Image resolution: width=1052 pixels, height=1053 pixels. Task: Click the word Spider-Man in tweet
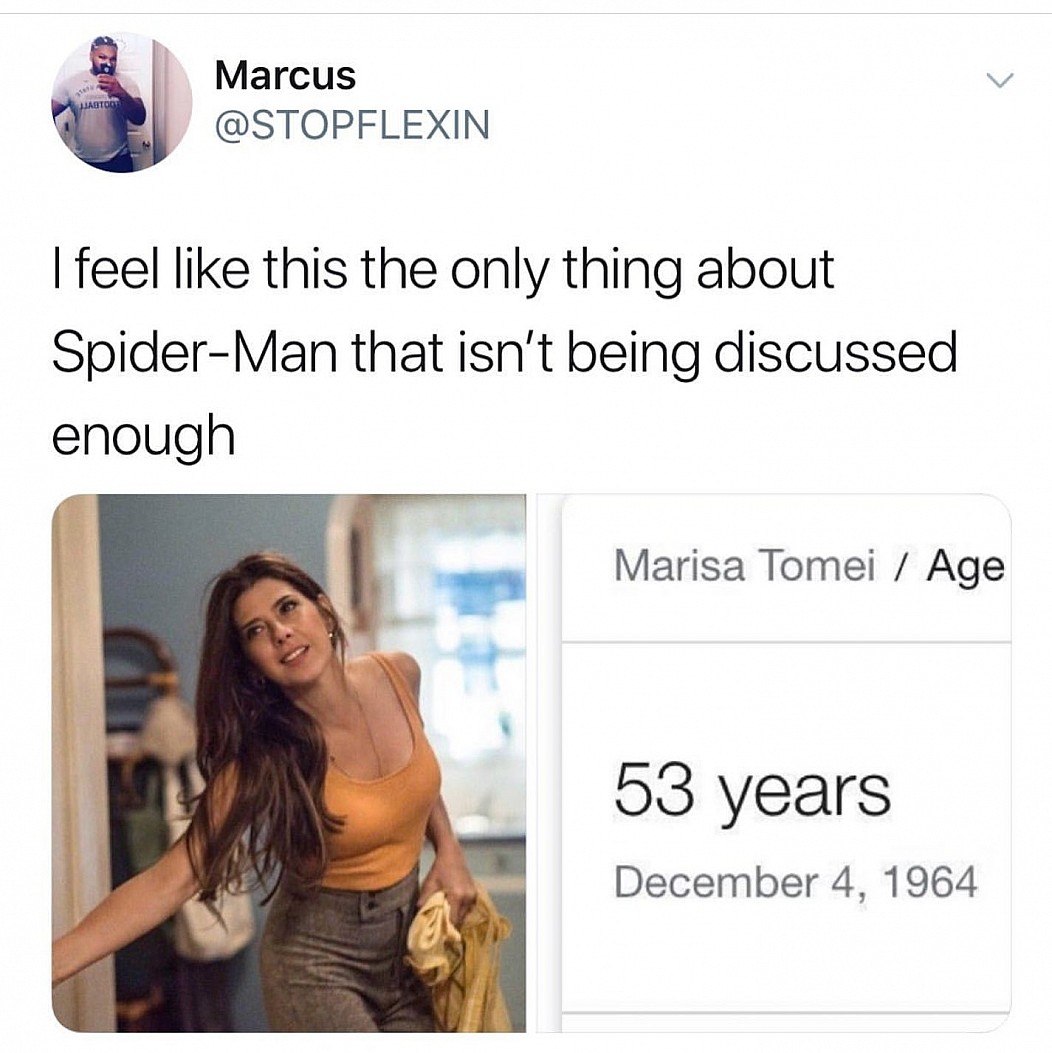[x=195, y=353]
